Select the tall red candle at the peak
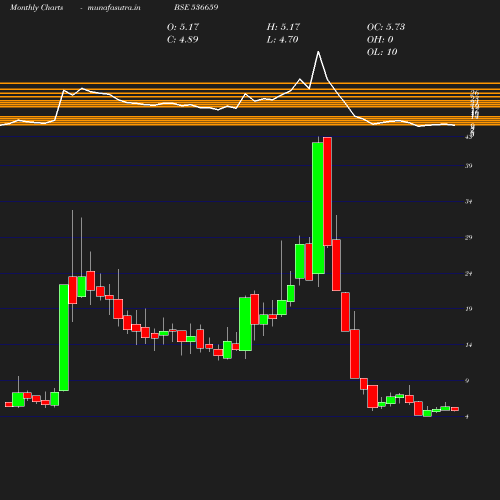 [327, 191]
